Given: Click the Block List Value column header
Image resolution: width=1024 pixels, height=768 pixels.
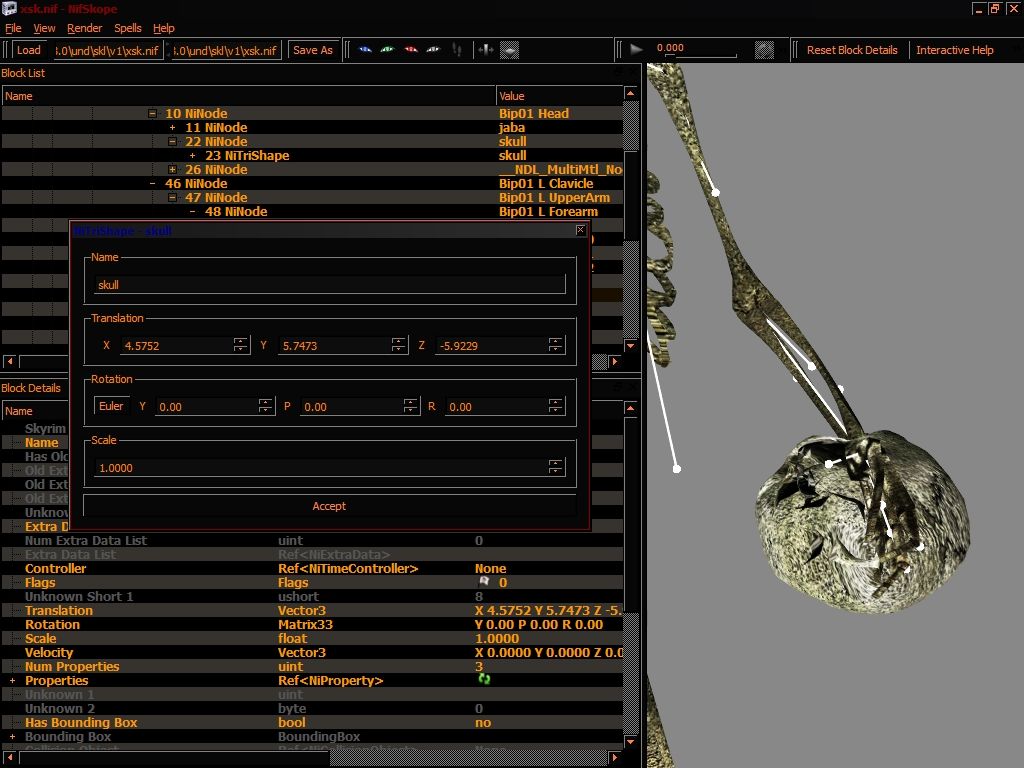Looking at the screenshot, I should [x=560, y=96].
